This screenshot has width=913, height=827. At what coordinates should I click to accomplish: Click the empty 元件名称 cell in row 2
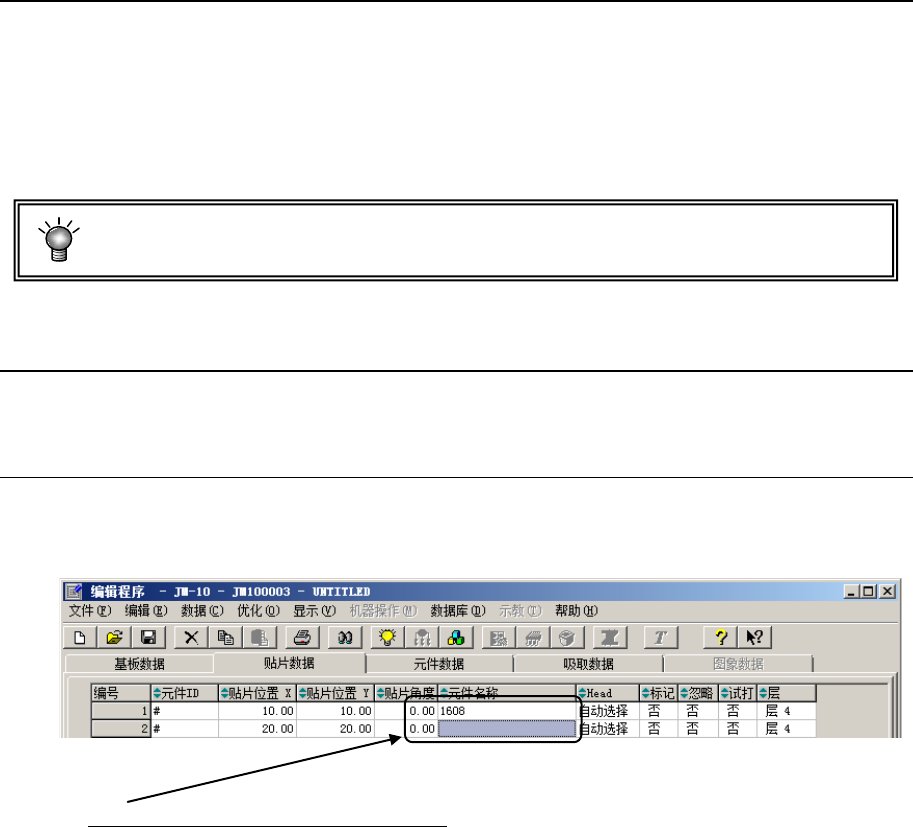[507, 729]
